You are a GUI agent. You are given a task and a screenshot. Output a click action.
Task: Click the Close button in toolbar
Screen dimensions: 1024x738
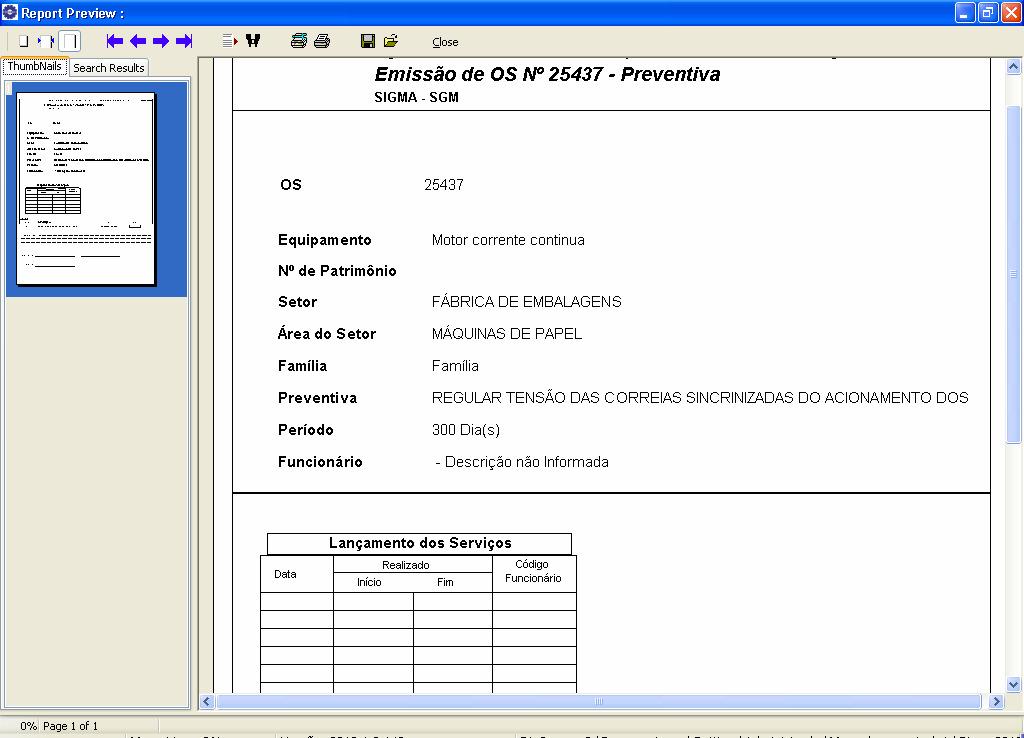tap(445, 42)
